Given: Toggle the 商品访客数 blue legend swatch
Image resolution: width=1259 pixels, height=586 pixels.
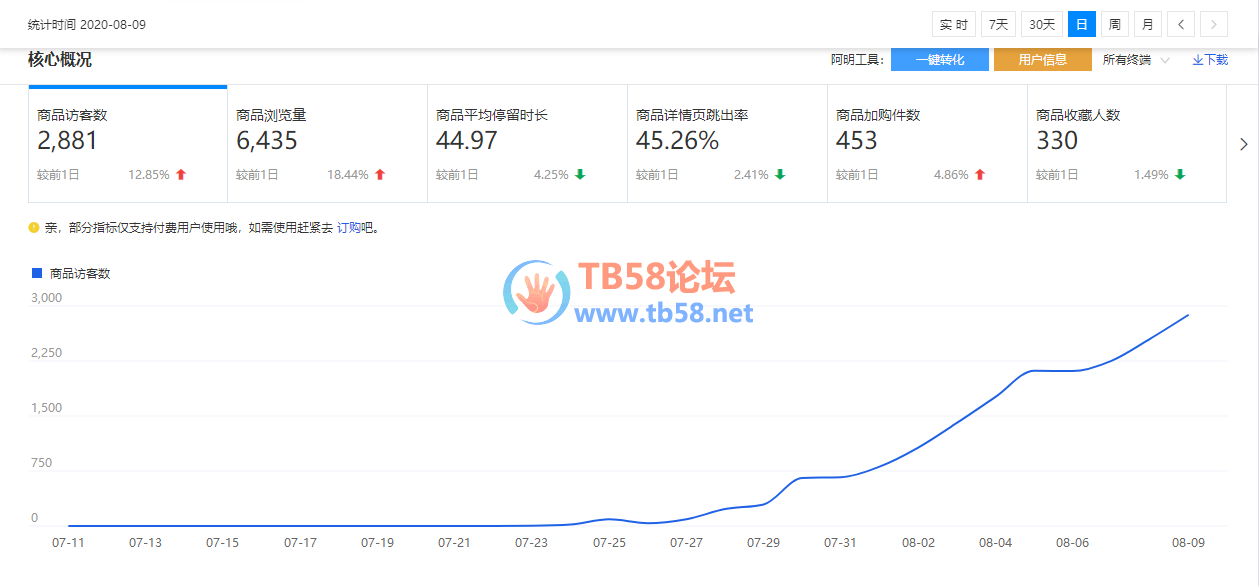Looking at the screenshot, I should [37, 273].
